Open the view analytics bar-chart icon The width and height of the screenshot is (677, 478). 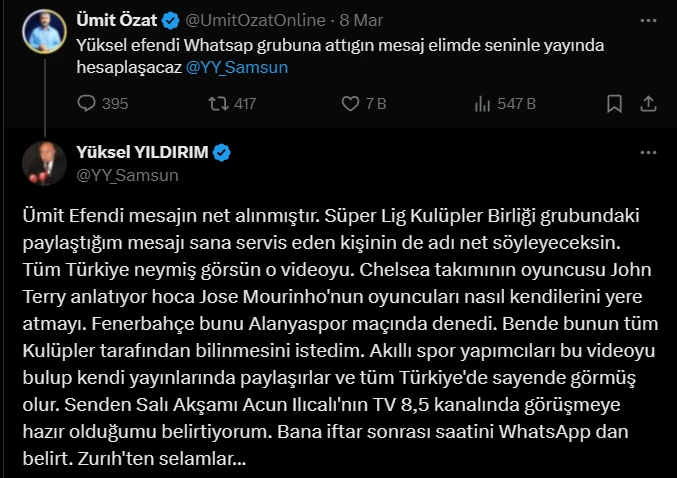coord(481,103)
